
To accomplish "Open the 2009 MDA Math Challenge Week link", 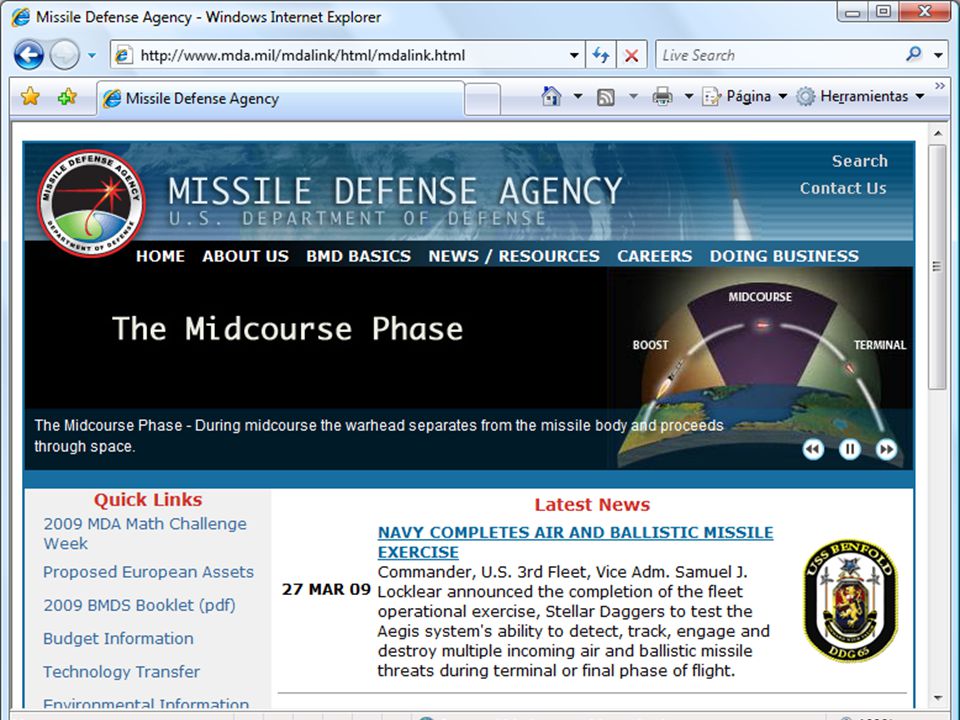I will click(144, 533).
